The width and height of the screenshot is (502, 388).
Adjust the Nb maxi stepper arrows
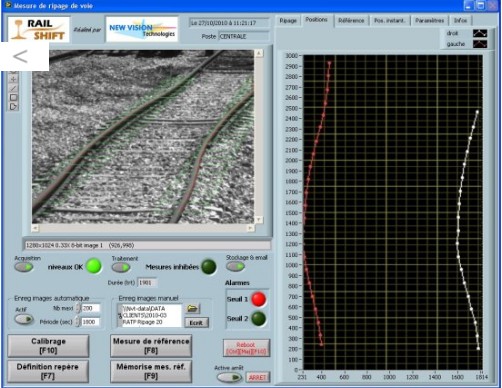(78, 308)
